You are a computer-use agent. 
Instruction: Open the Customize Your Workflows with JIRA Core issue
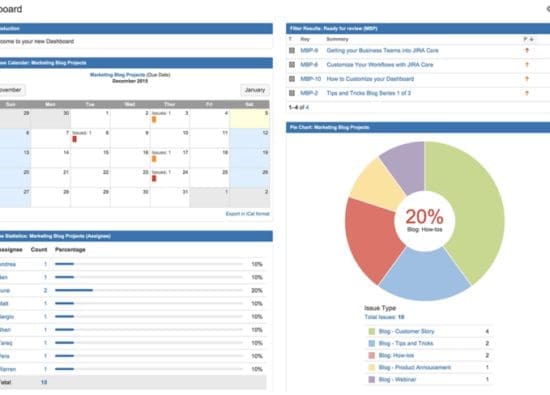pos(380,65)
